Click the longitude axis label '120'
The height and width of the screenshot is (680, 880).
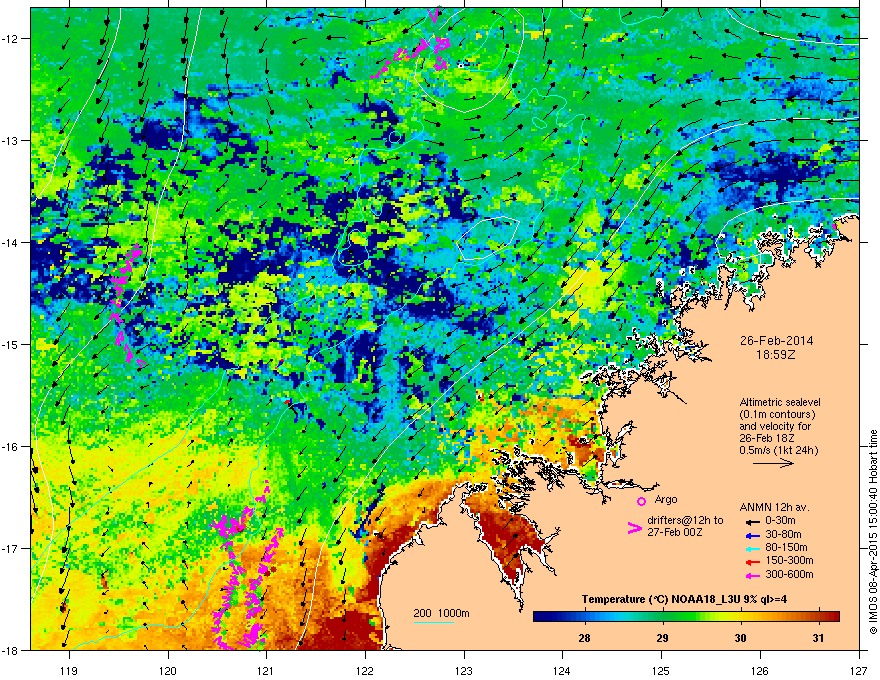(168, 670)
